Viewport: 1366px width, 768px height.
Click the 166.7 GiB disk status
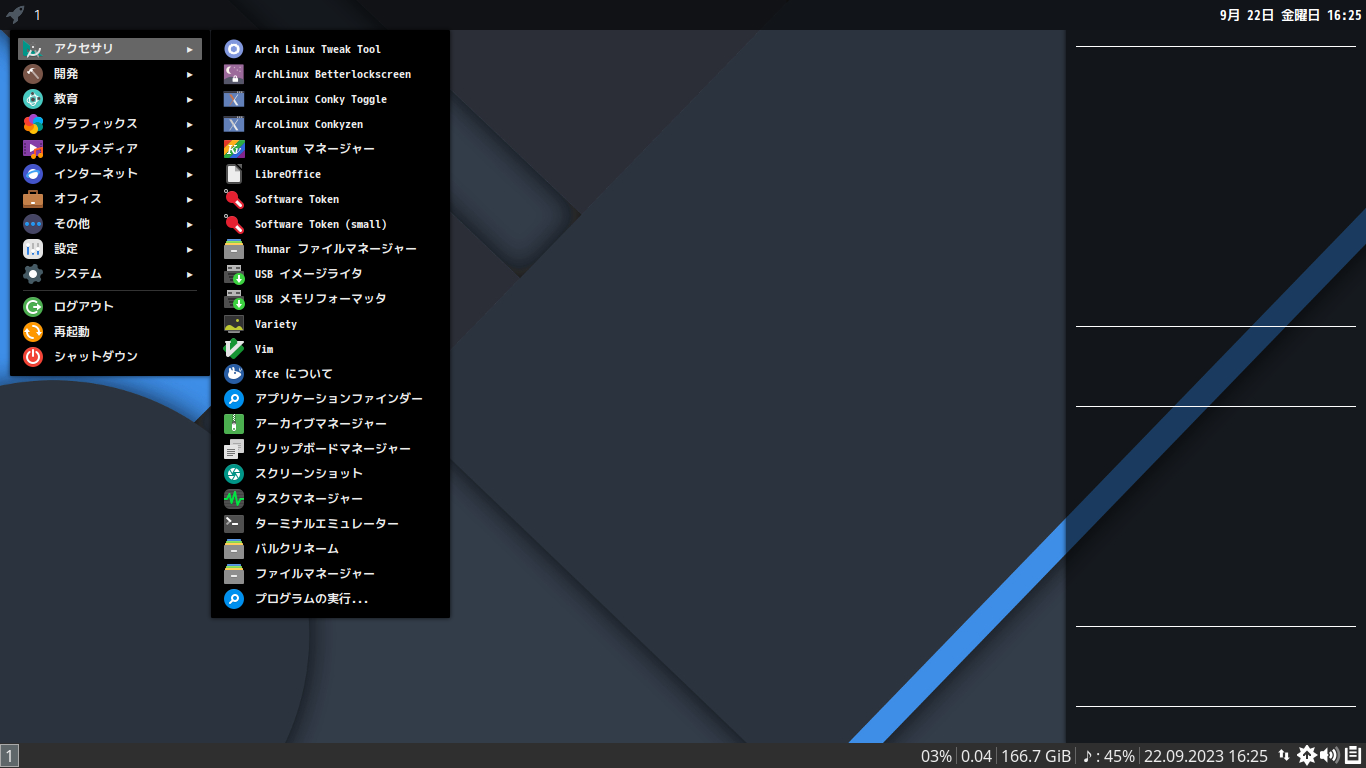pos(1036,756)
